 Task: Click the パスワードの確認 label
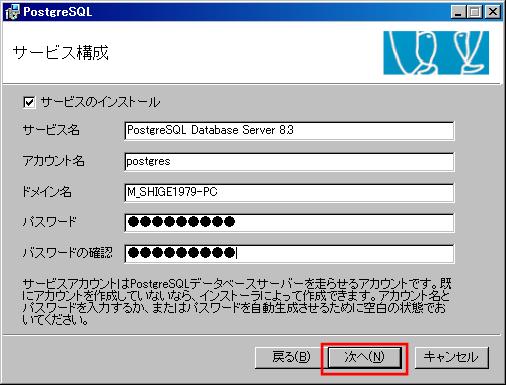pyautogui.click(x=68, y=253)
